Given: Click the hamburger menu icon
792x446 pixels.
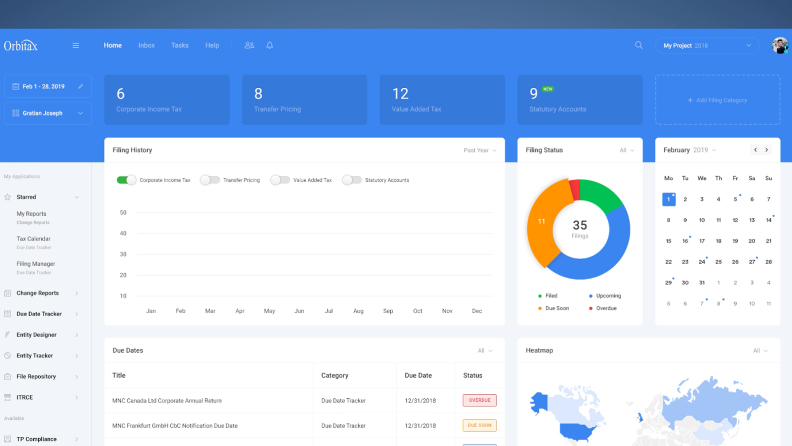Looking at the screenshot, I should point(76,45).
